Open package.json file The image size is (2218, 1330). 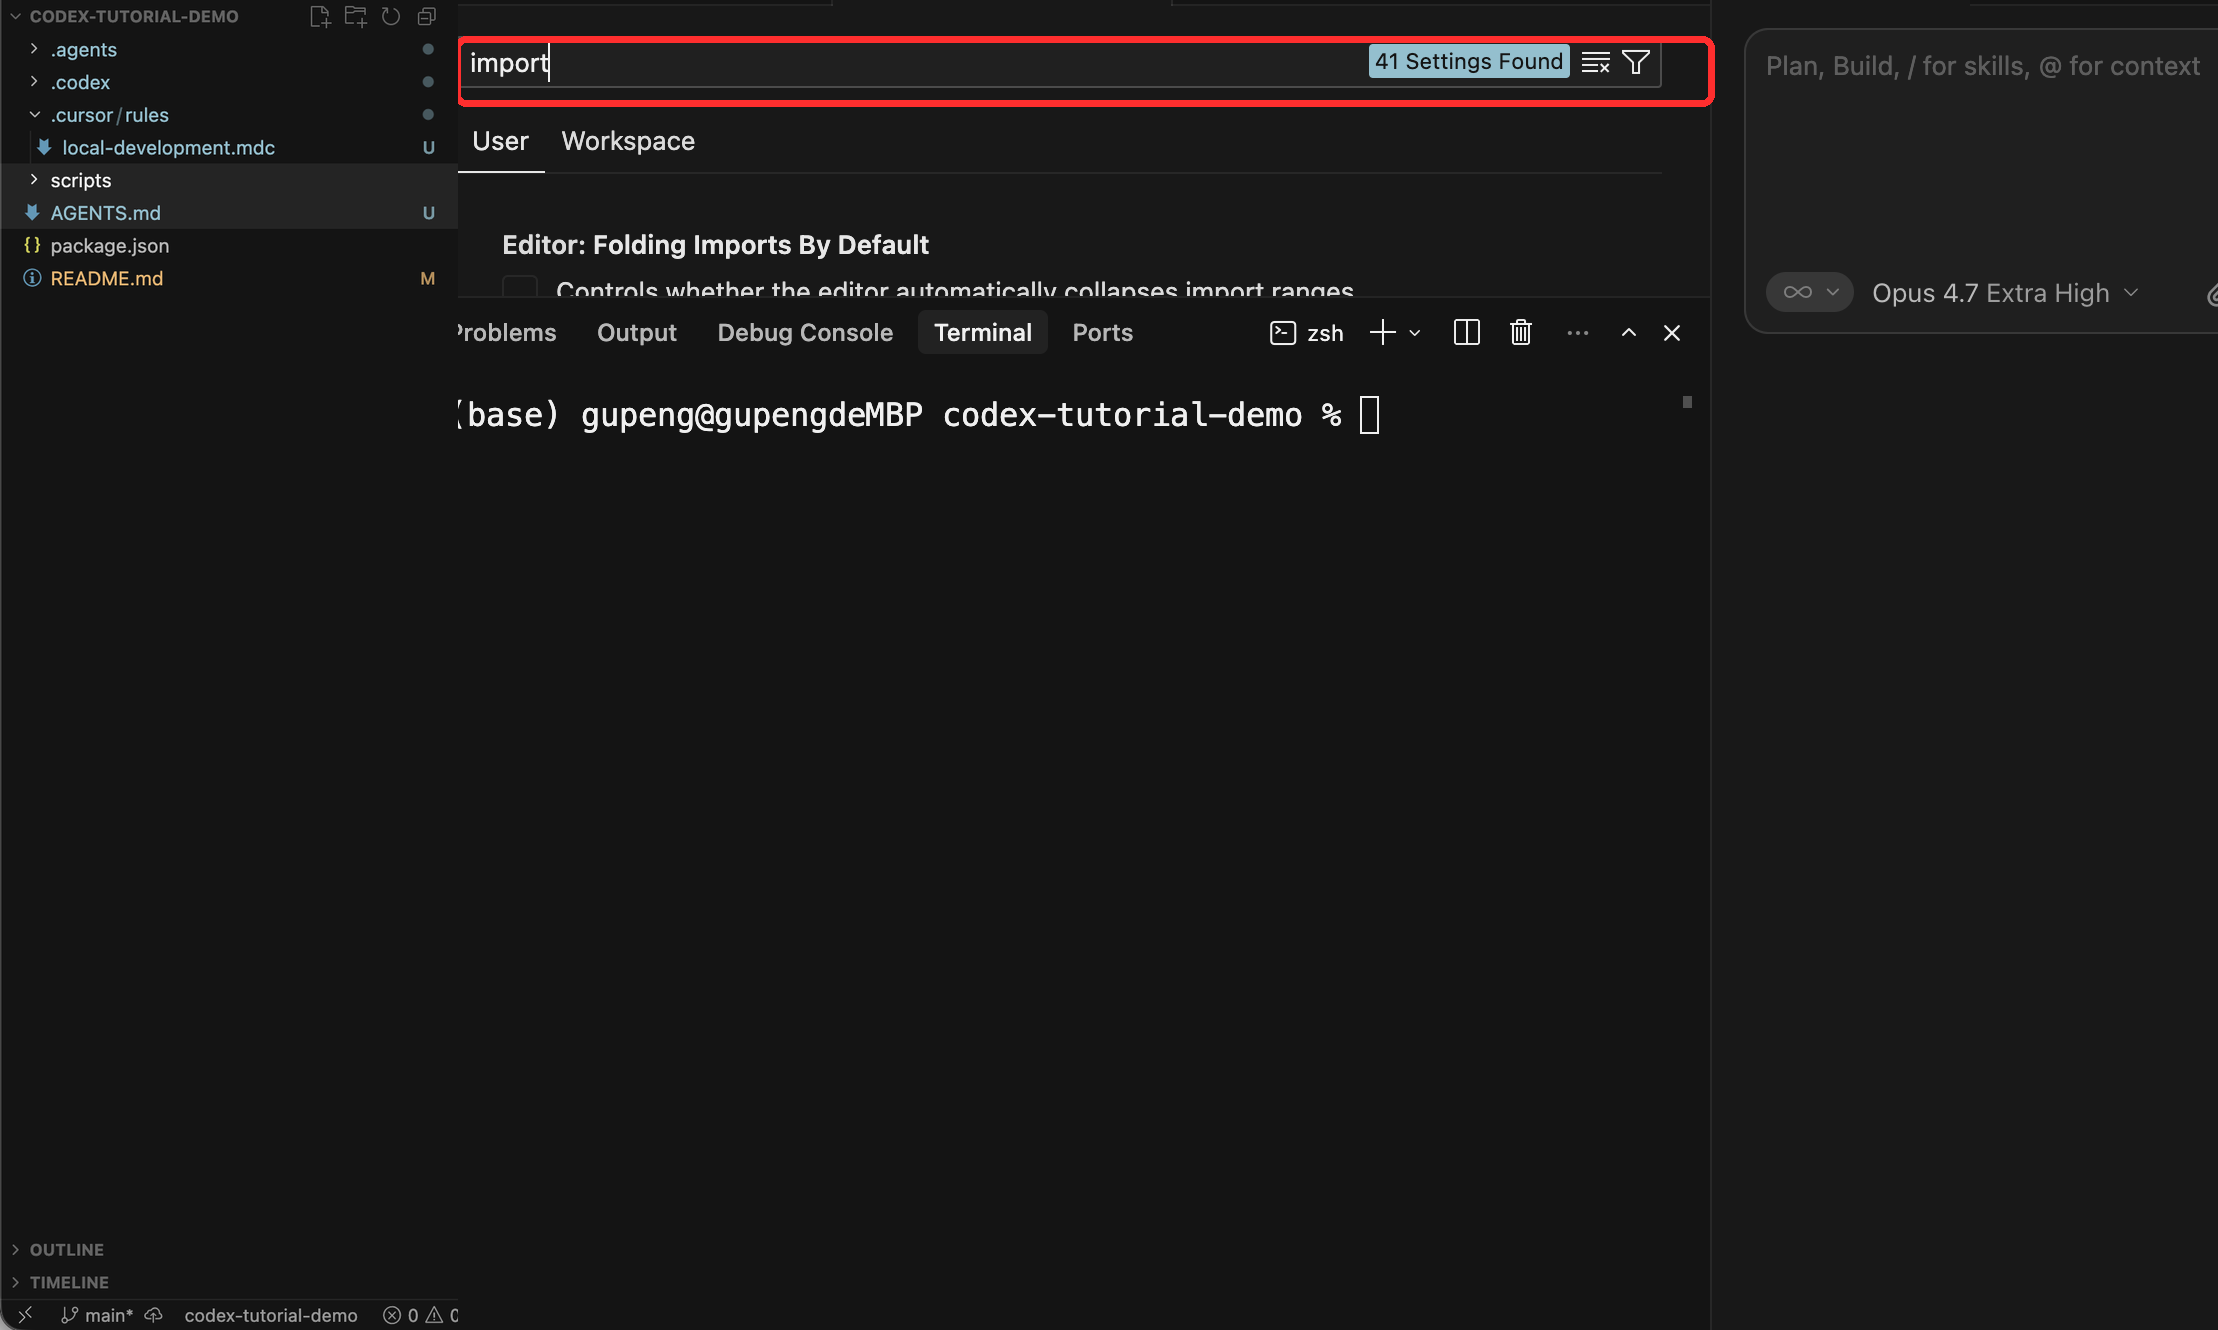click(x=229, y=245)
